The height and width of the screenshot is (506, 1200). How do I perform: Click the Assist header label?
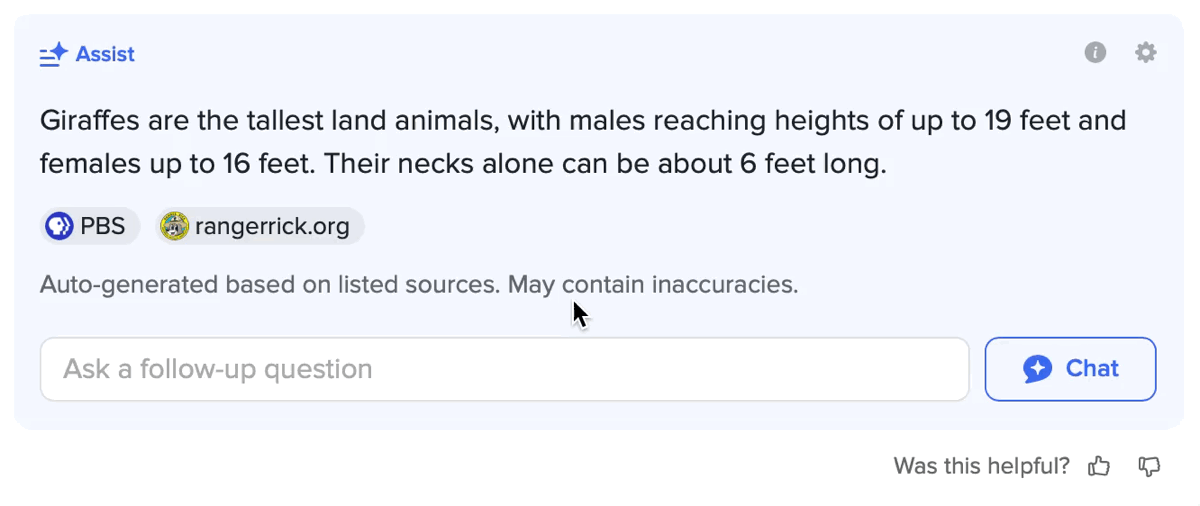[105, 54]
